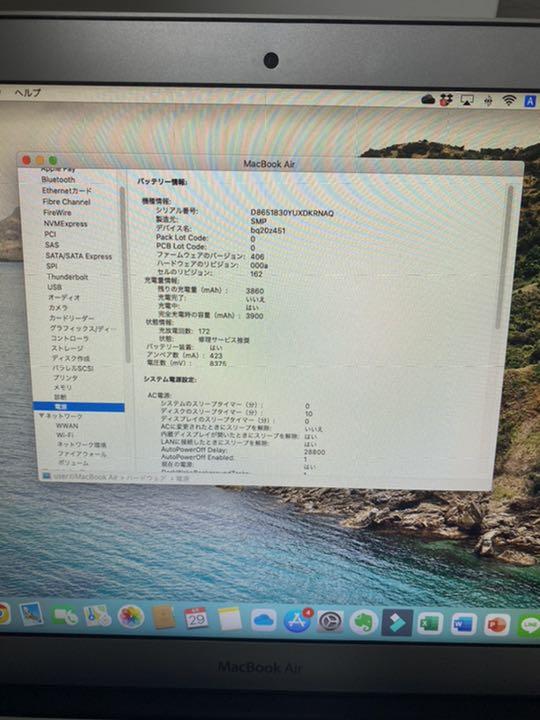Select SAS in the sidebar
Screen dimensions: 540x720
pyautogui.click(x=51, y=245)
